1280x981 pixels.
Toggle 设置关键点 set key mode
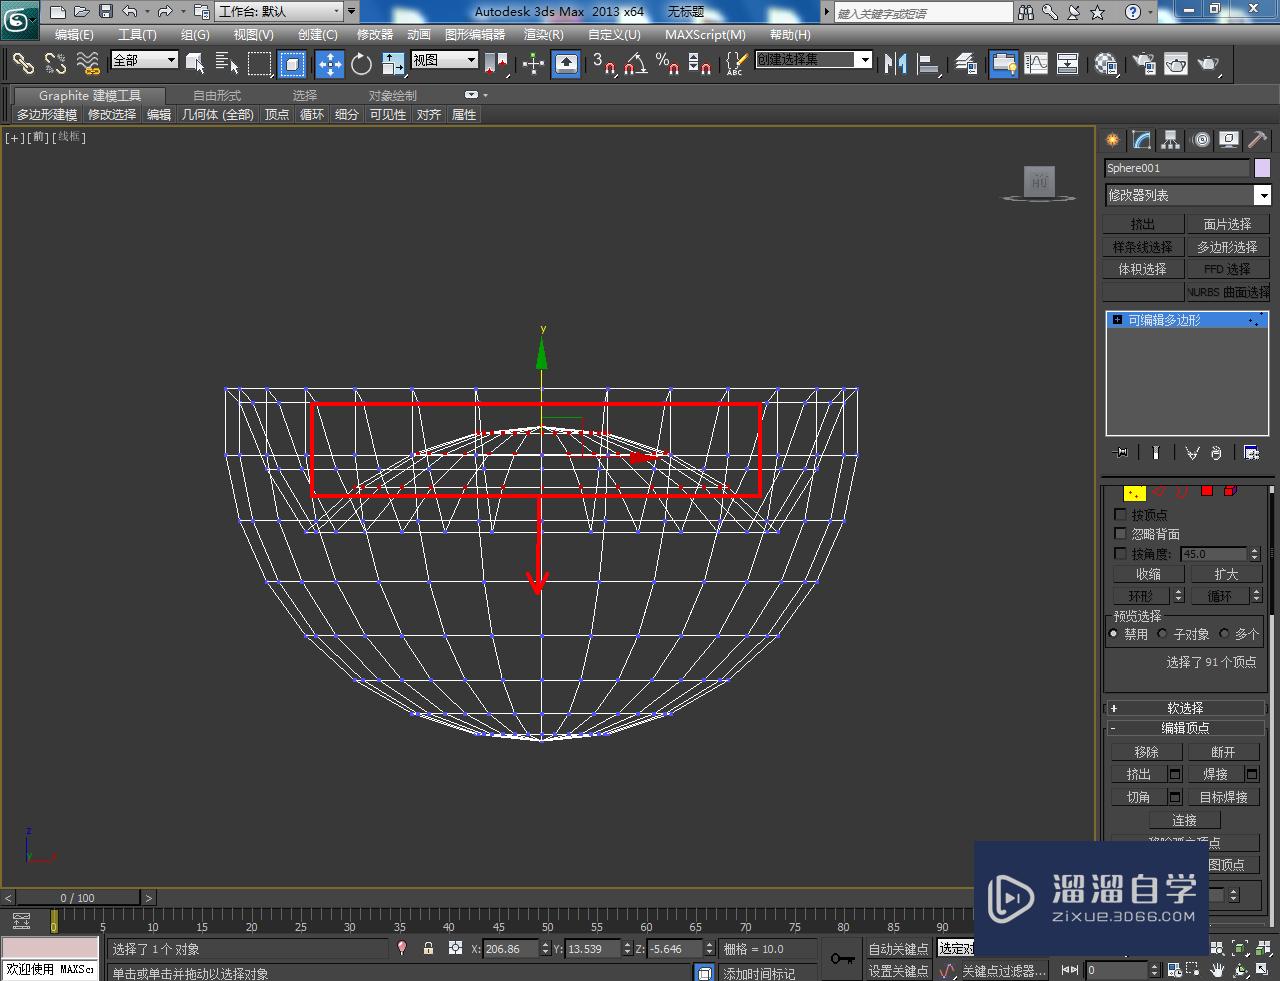(898, 970)
